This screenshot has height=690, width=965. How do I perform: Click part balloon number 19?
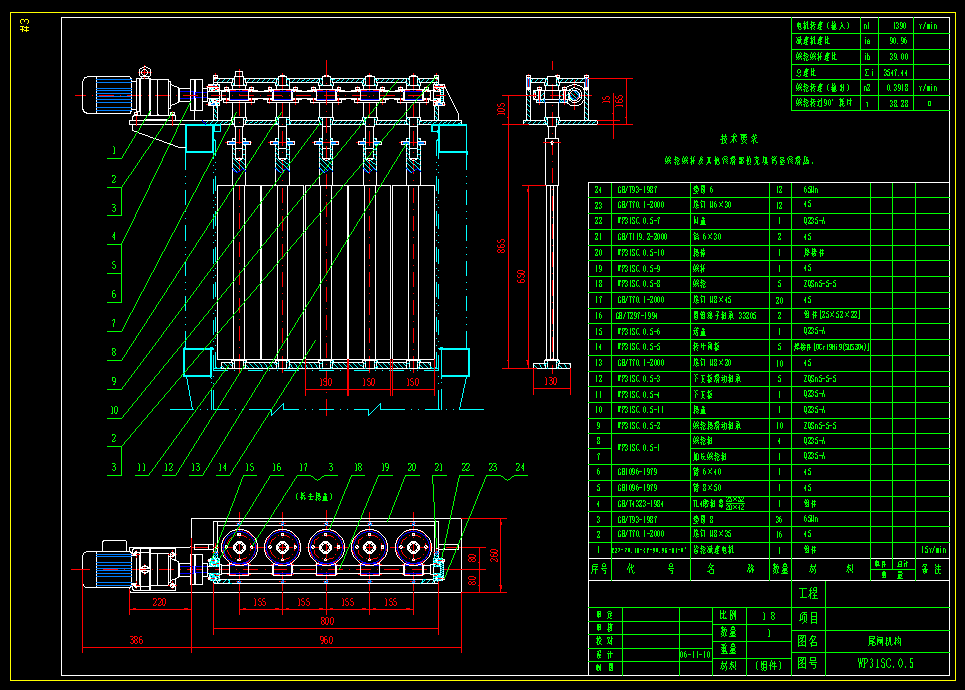point(385,468)
